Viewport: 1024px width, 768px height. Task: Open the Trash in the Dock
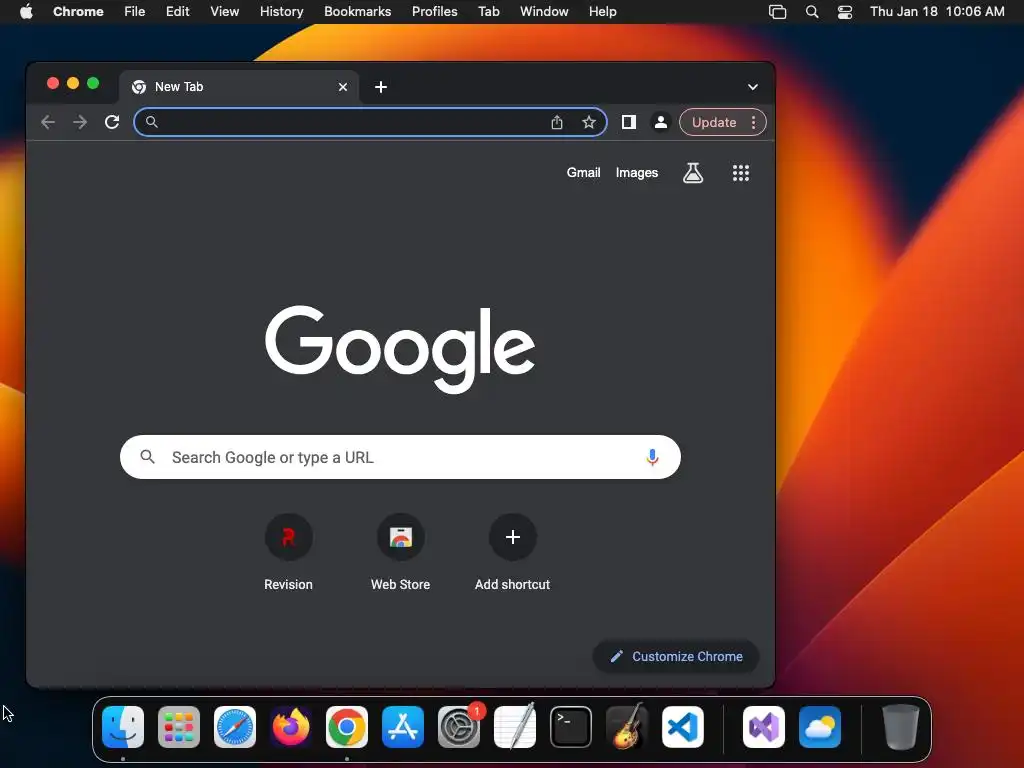coord(901,727)
